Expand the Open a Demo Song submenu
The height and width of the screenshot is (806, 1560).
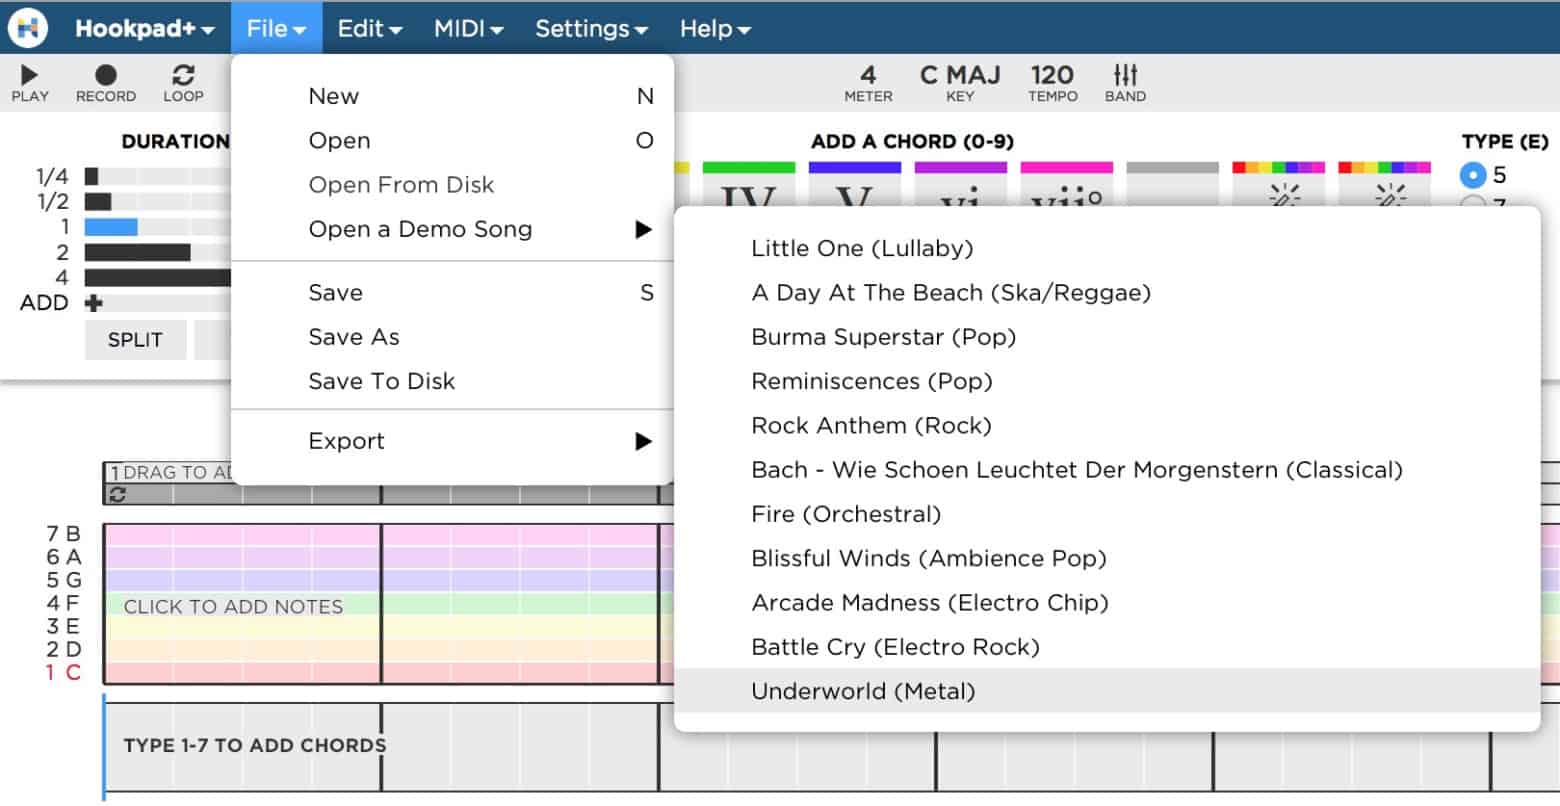click(x=420, y=229)
